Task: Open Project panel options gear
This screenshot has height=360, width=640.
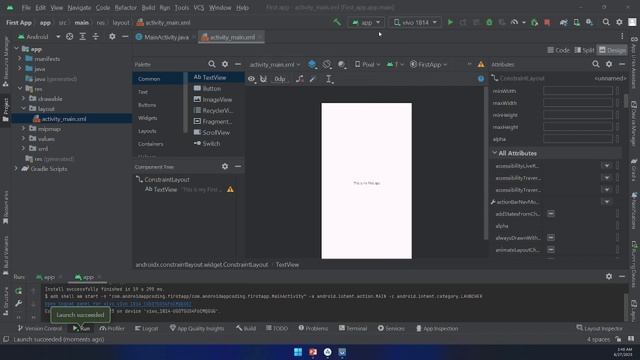Action: [112, 37]
